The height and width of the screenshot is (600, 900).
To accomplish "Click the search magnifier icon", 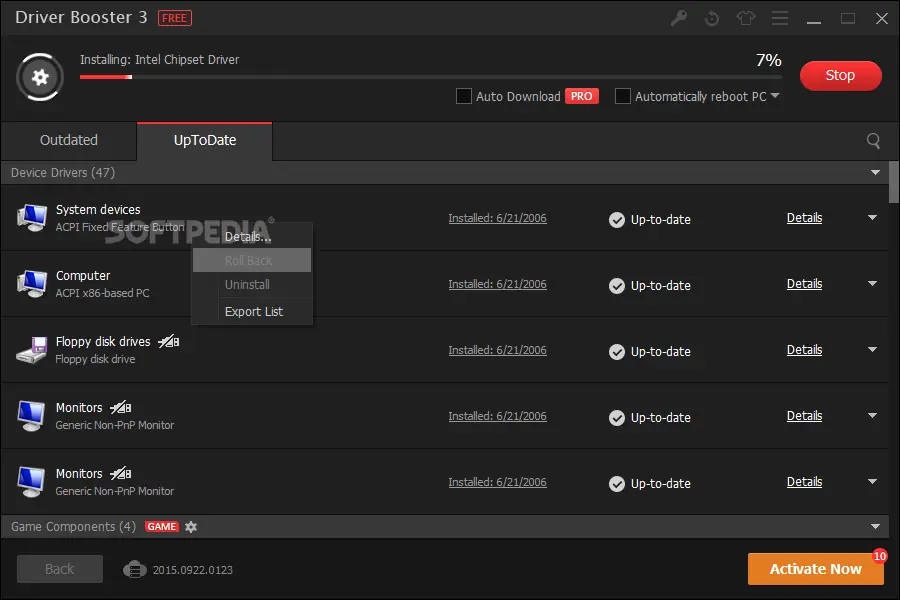I will click(x=873, y=141).
